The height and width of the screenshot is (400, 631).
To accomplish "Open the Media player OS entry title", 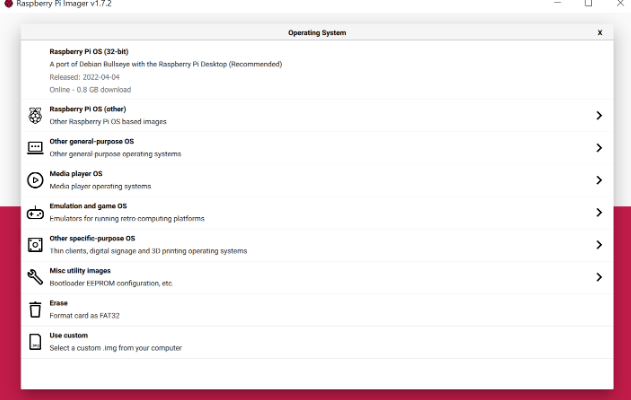I will [x=76, y=173].
